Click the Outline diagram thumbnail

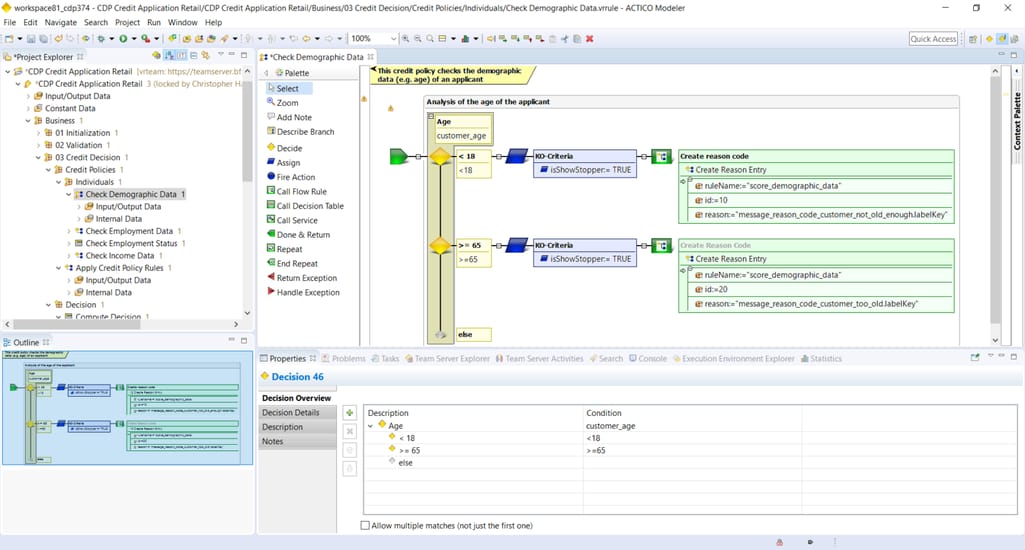[x=127, y=408]
